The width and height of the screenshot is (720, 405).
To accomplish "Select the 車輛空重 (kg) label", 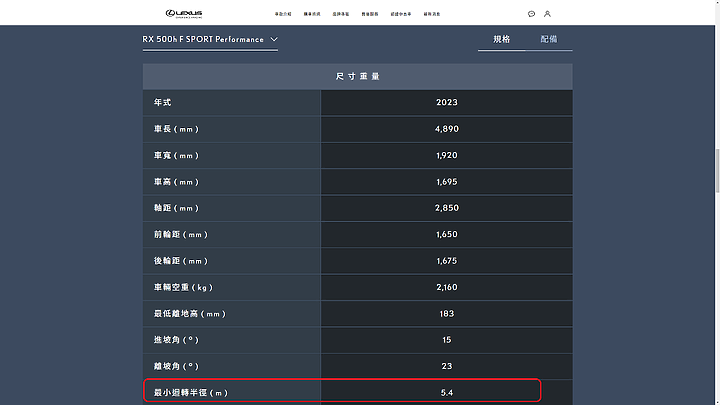I will click(x=183, y=287).
